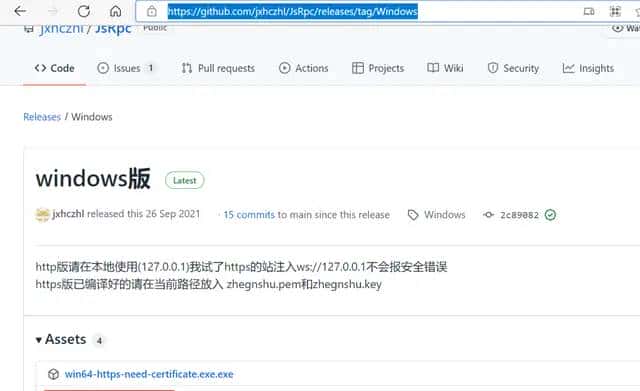Image resolution: width=640 pixels, height=391 pixels.
Task: Open the Security tab
Action: coord(513,68)
